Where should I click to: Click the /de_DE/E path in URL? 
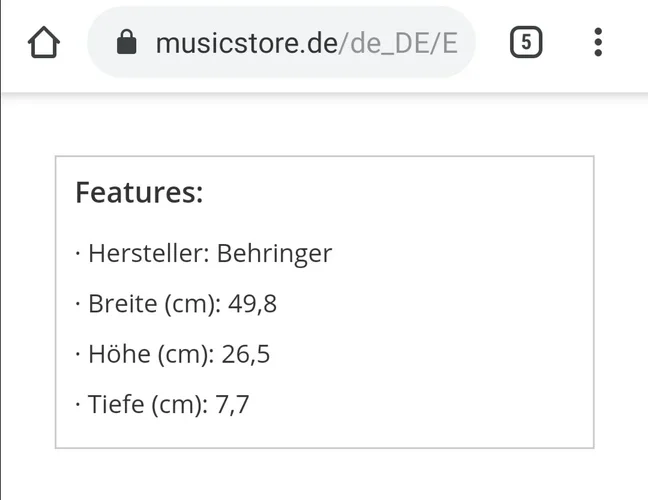pos(398,43)
